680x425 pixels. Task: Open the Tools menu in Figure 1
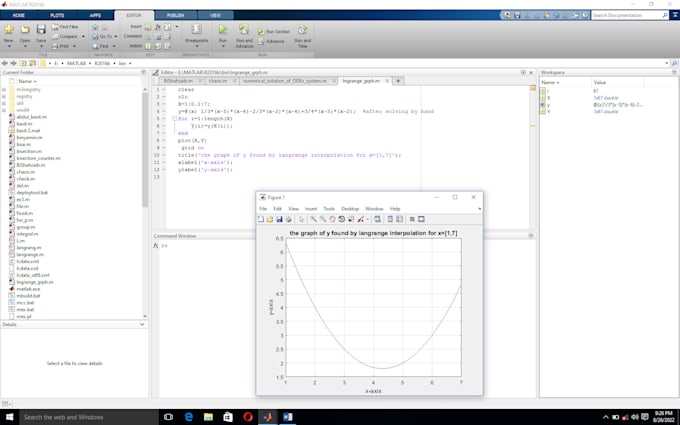(329, 209)
